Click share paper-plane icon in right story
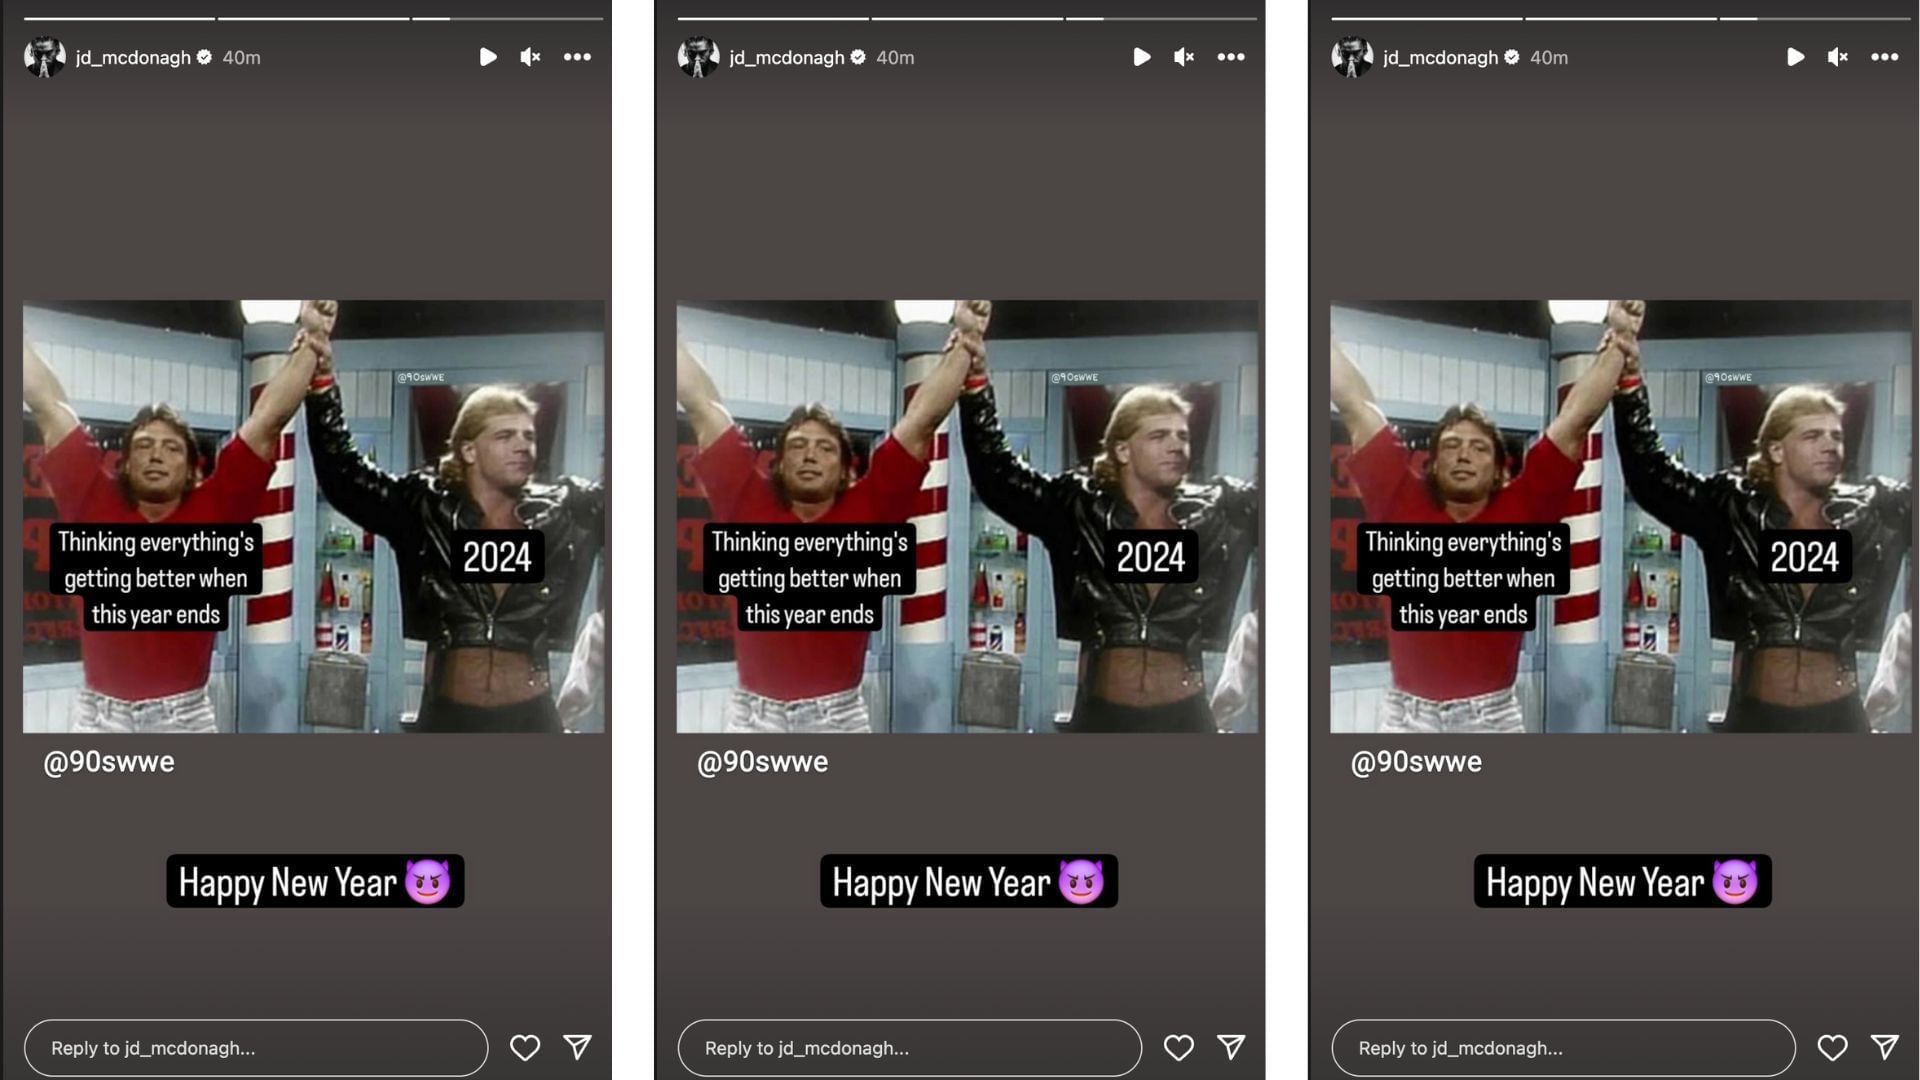 (1885, 1047)
